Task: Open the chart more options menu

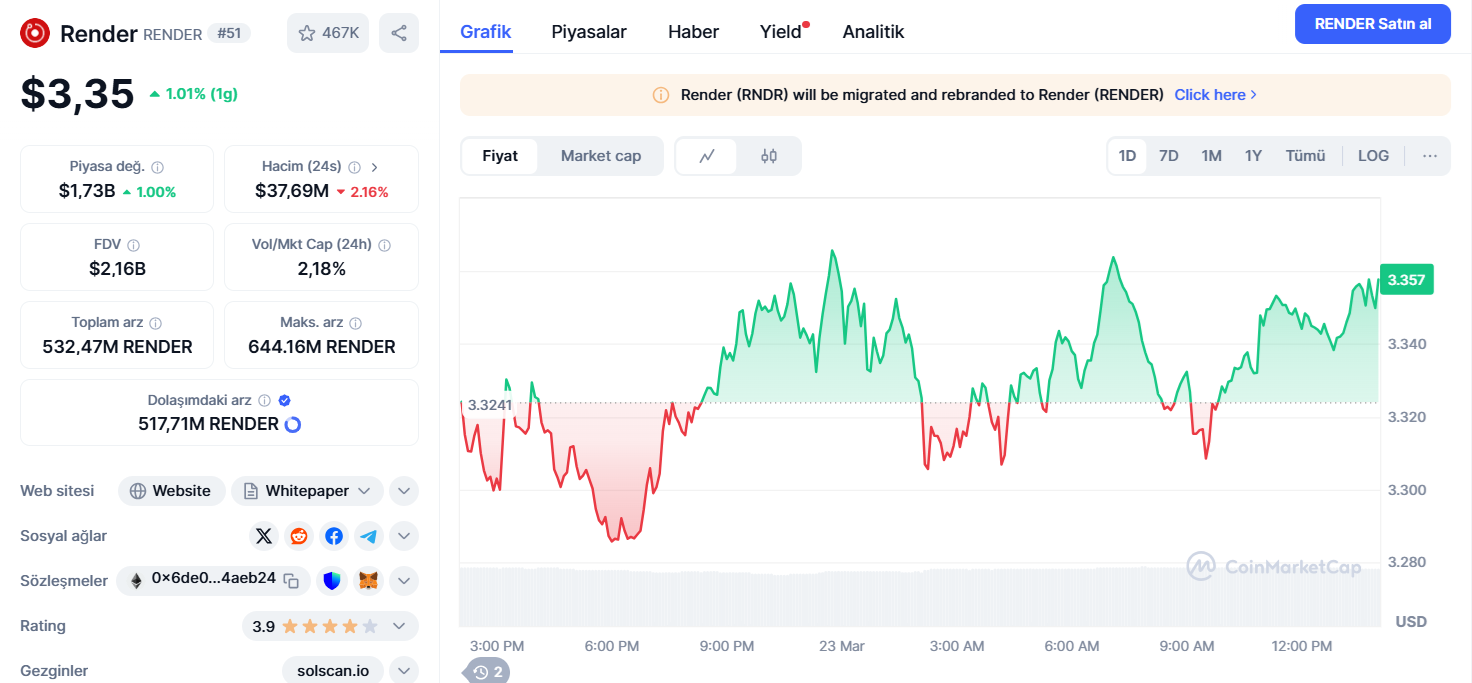Action: (1430, 156)
